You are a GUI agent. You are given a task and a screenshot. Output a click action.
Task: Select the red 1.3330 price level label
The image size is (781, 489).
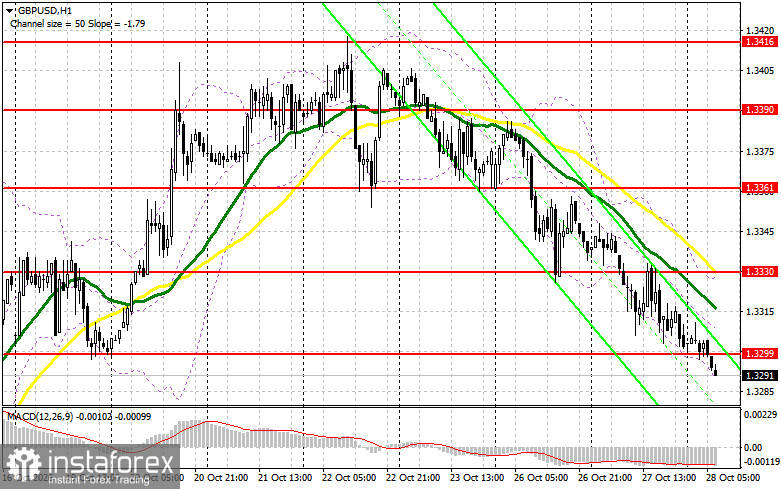tap(759, 272)
